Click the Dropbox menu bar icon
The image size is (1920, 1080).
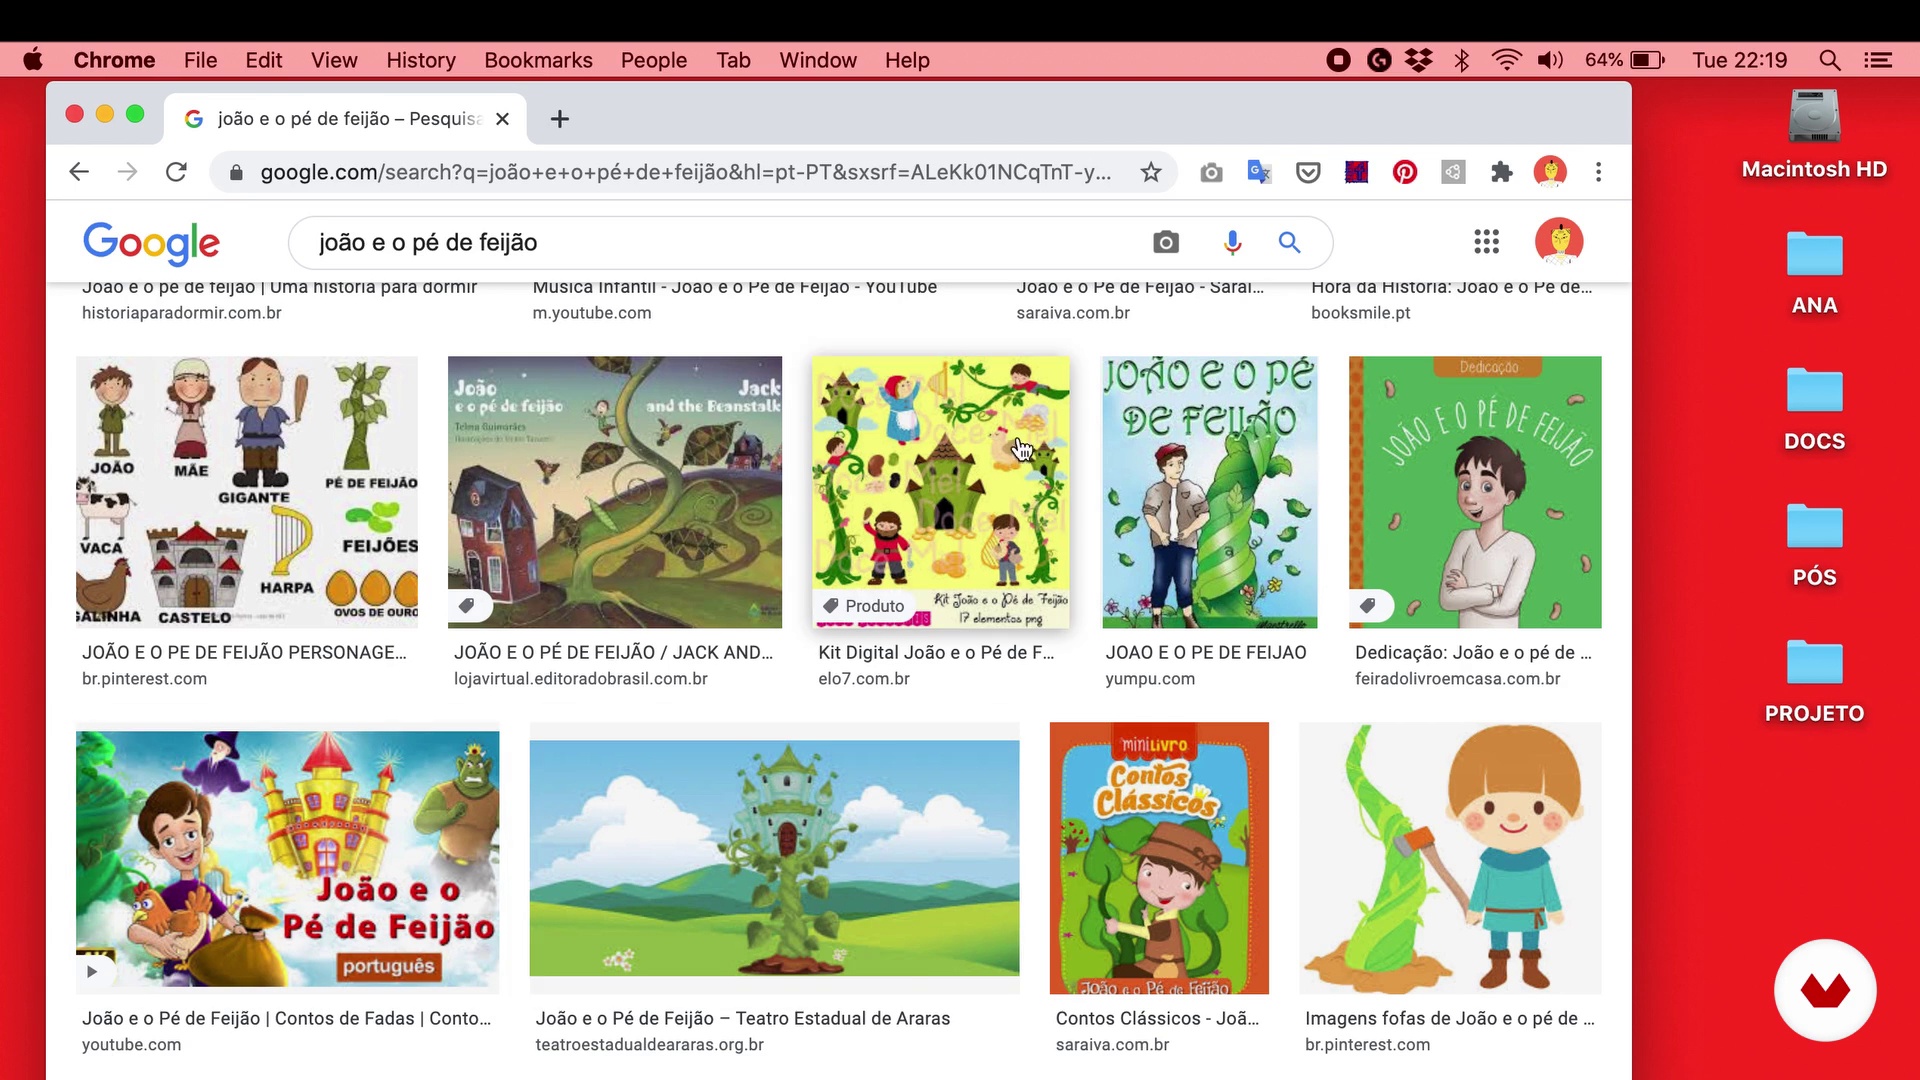(1418, 60)
